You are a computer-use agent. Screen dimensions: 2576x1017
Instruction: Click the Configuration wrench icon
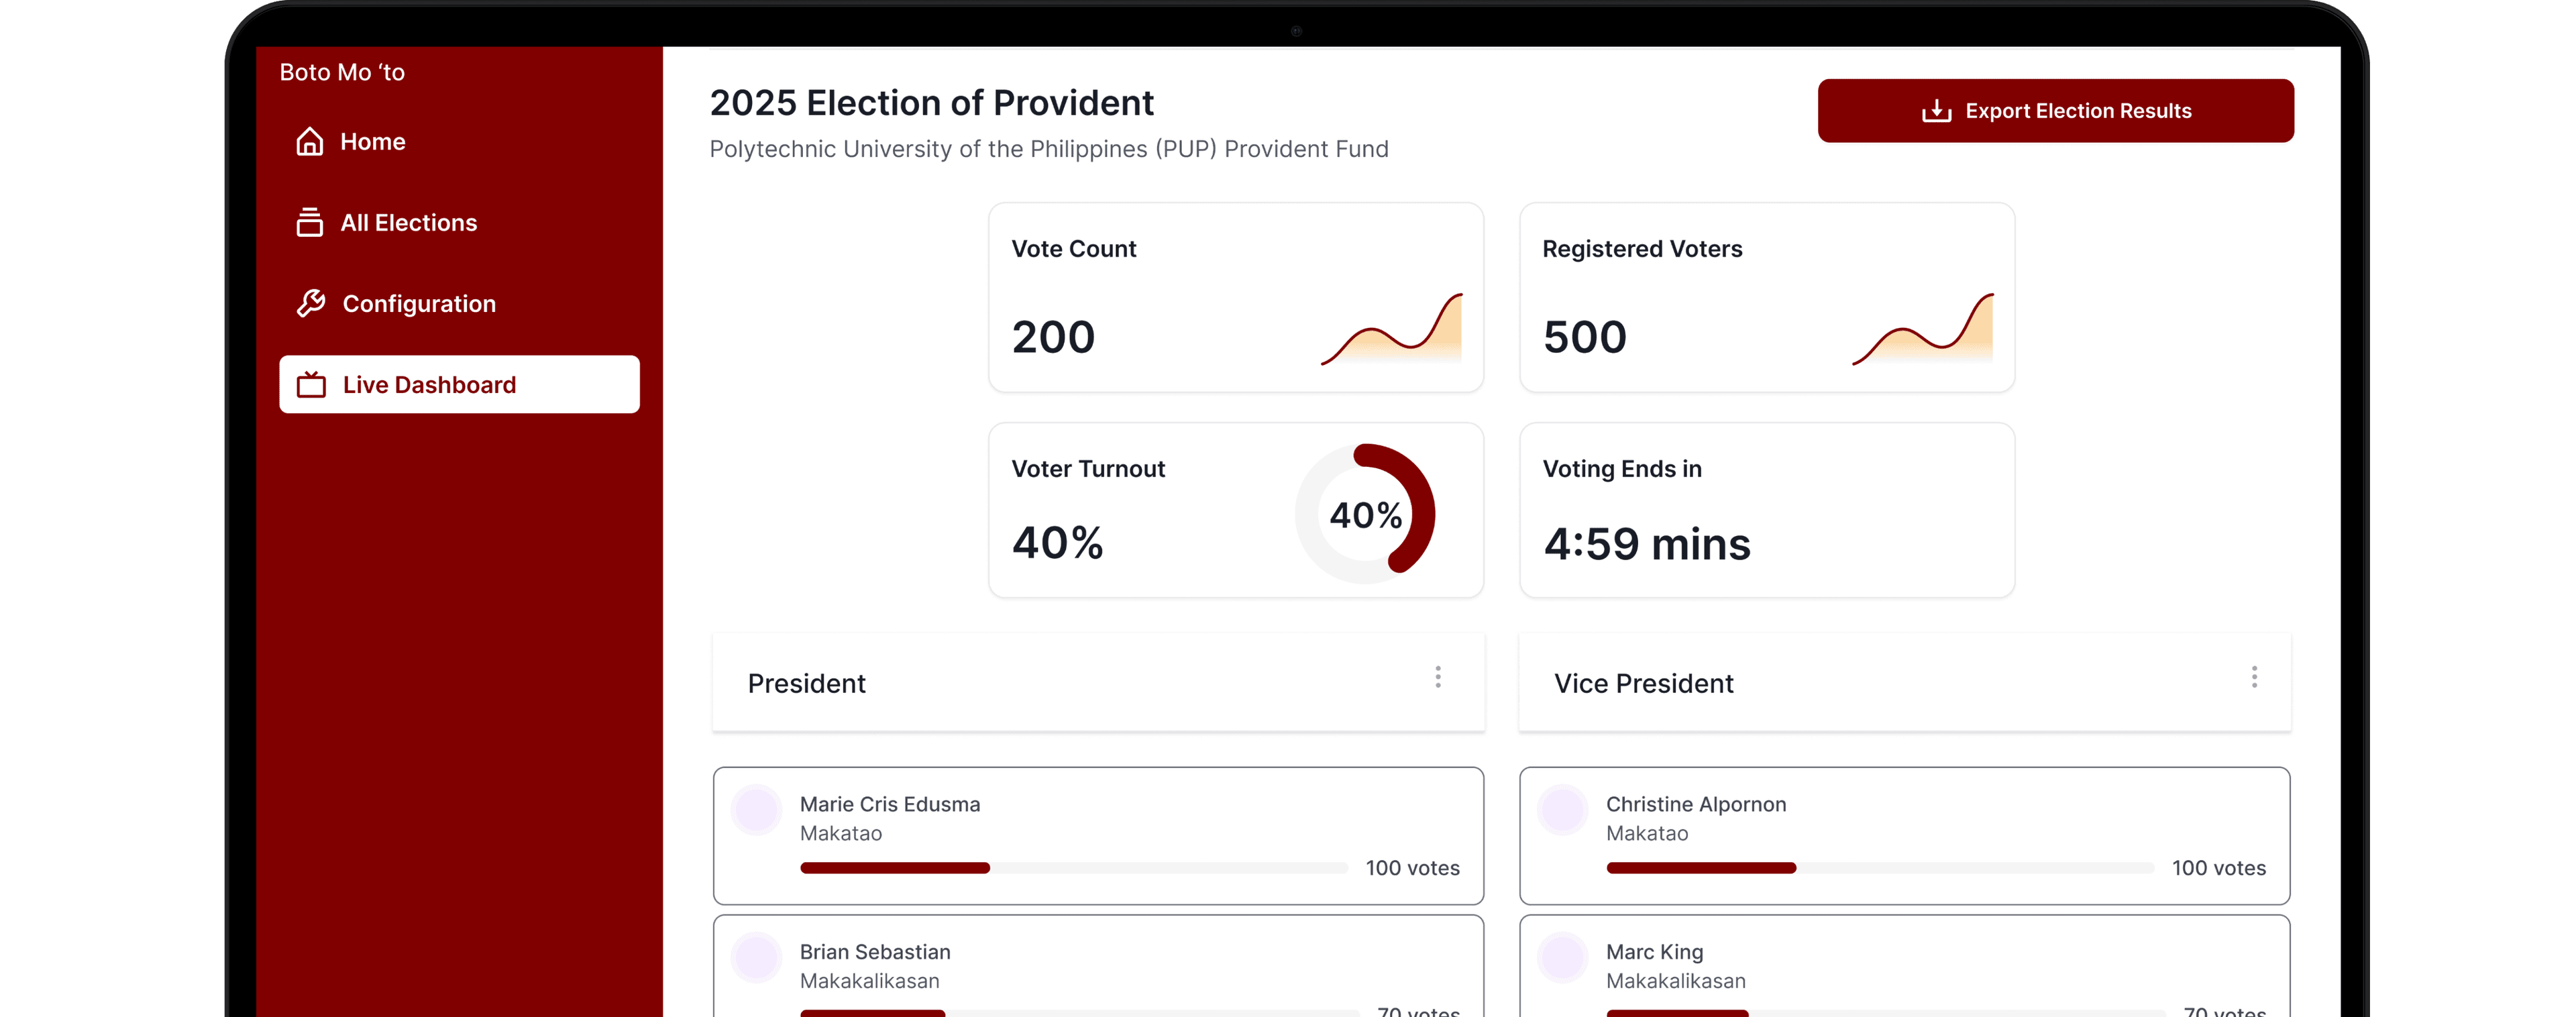pos(311,303)
